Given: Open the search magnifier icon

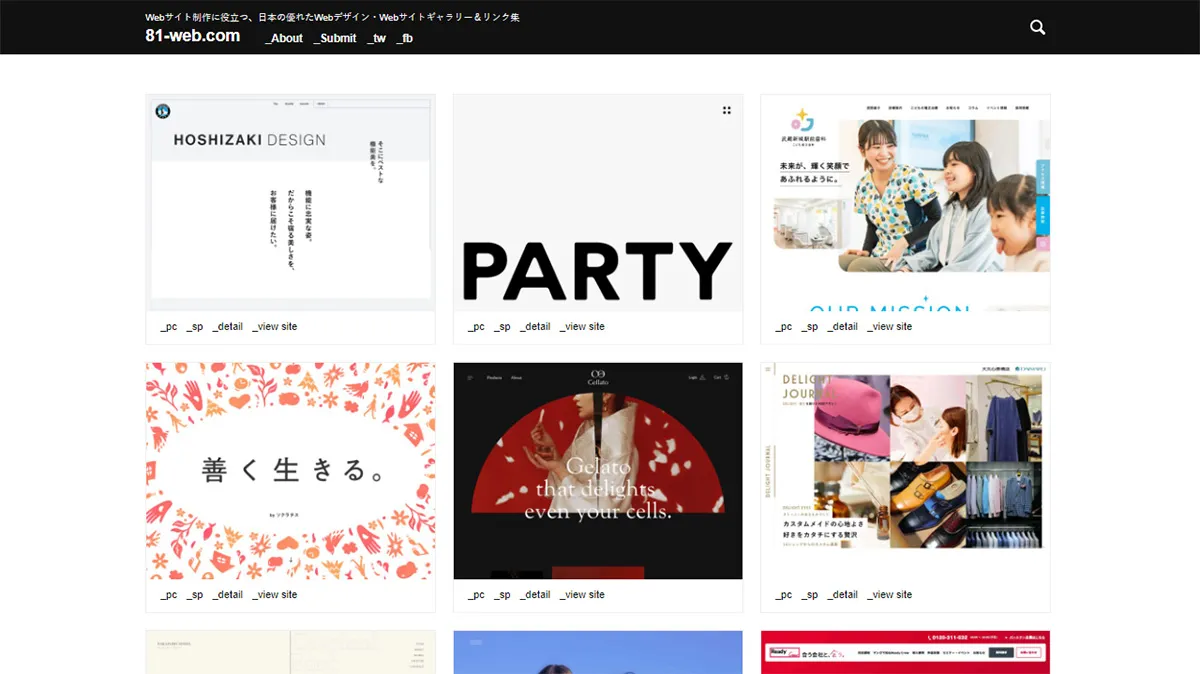Looking at the screenshot, I should click(1037, 27).
